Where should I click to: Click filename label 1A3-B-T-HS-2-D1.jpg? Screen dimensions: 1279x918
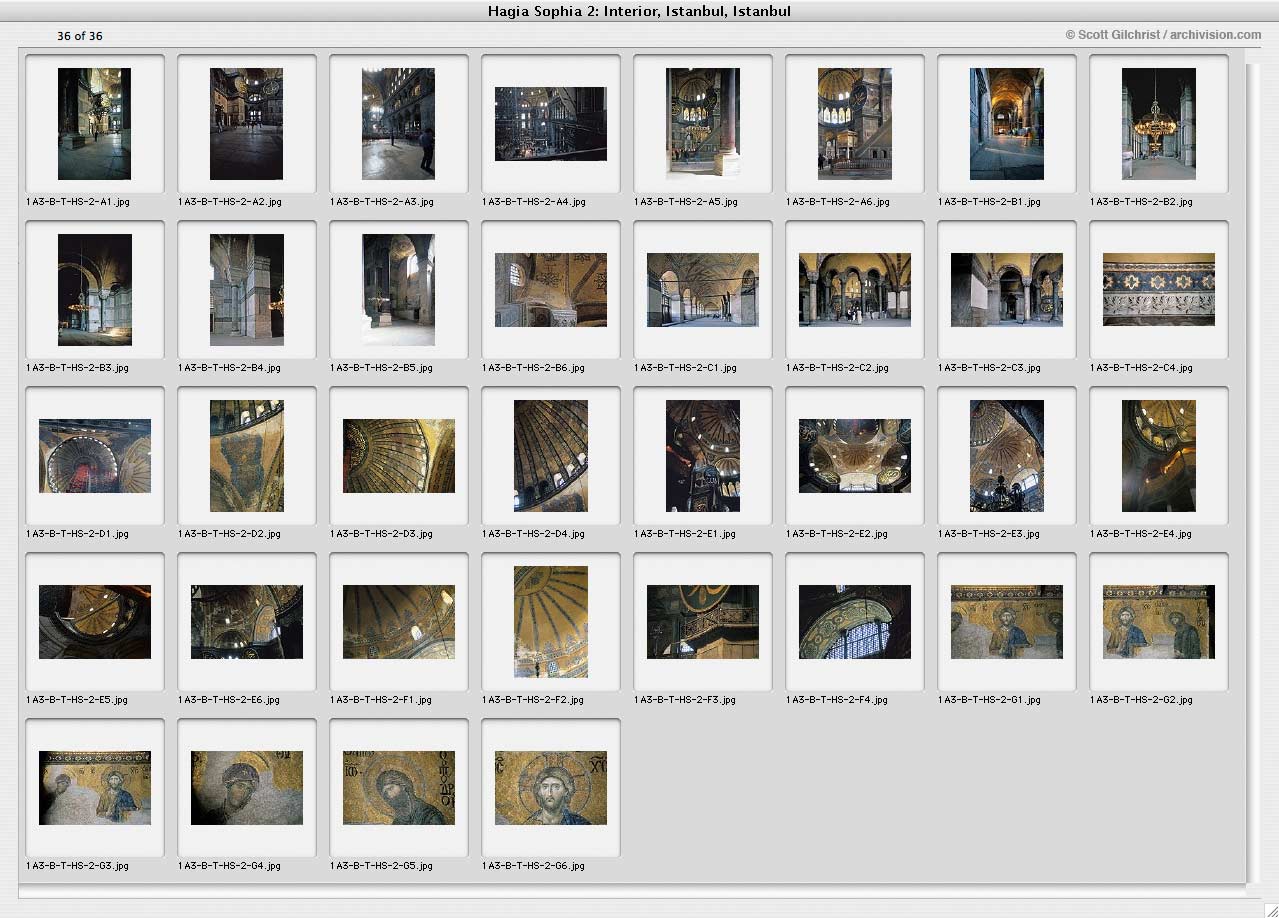(x=78, y=534)
